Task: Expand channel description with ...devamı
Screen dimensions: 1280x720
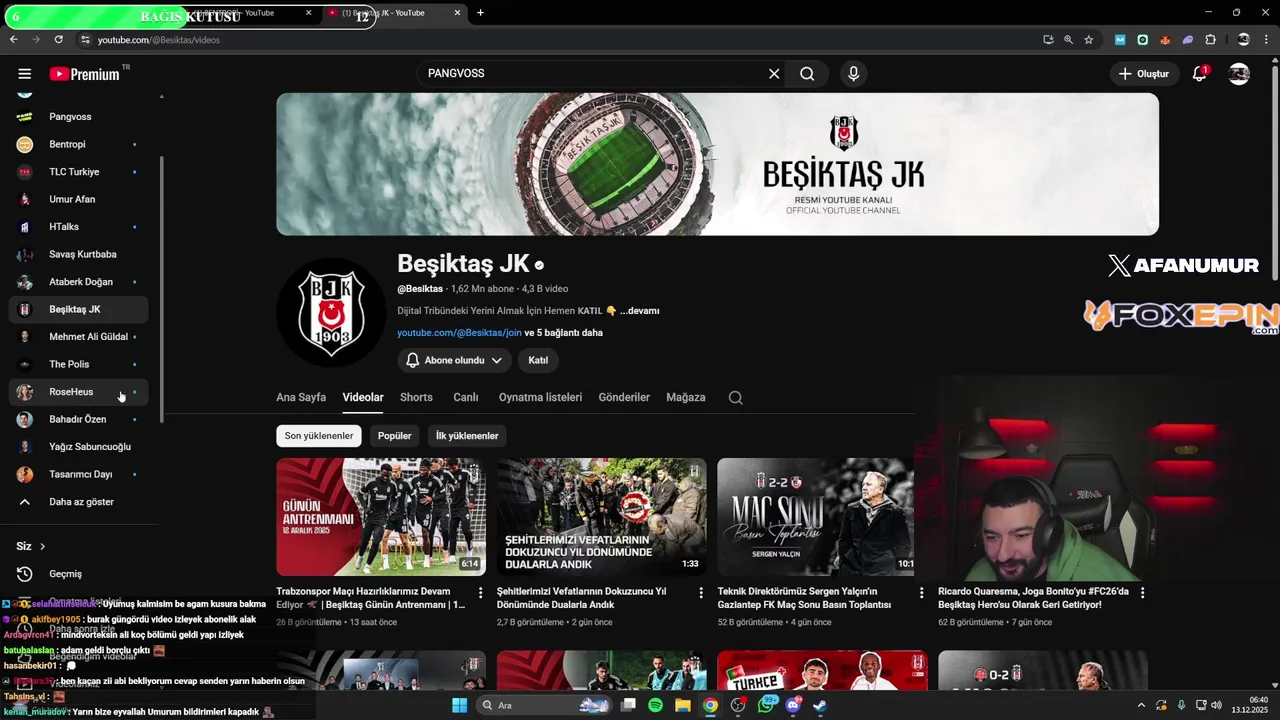Action: point(639,311)
